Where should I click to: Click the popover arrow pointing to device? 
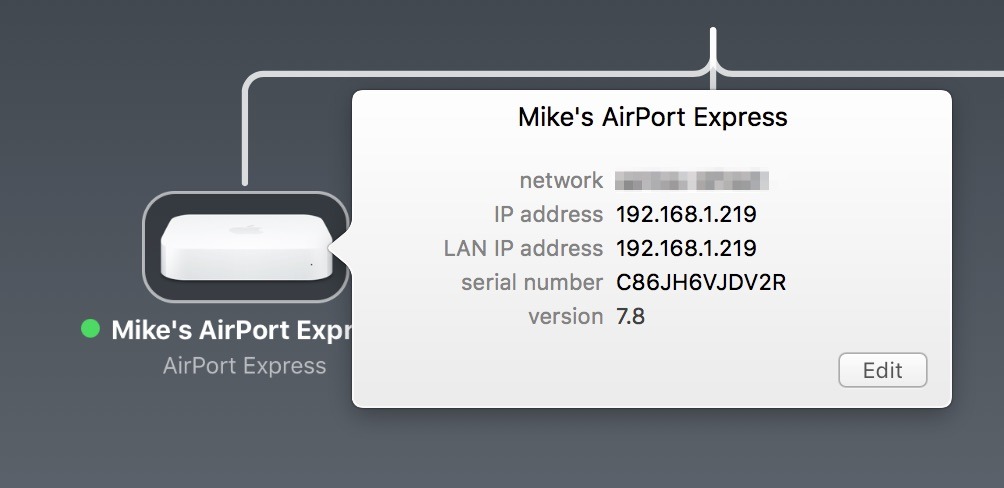pos(341,248)
